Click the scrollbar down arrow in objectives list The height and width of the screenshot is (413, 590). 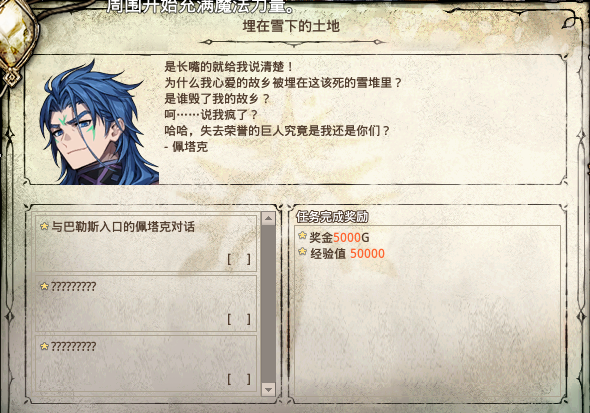(x=268, y=389)
